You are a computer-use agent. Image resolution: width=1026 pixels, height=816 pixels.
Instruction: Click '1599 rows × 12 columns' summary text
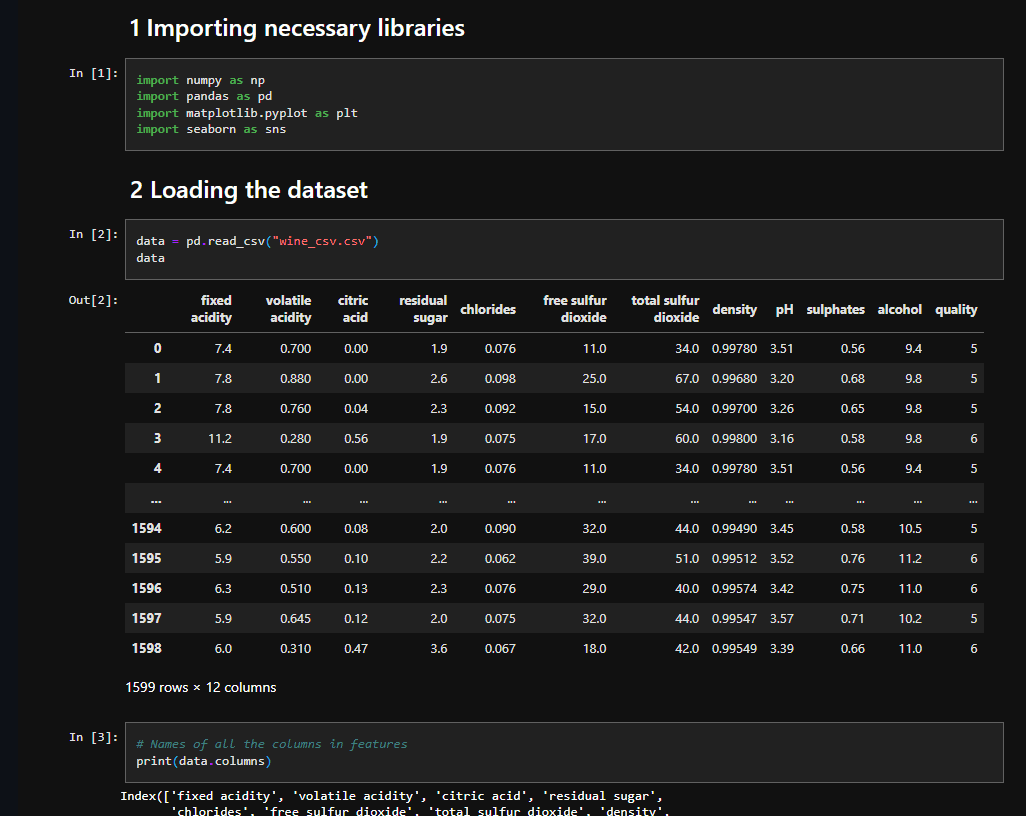[x=201, y=687]
